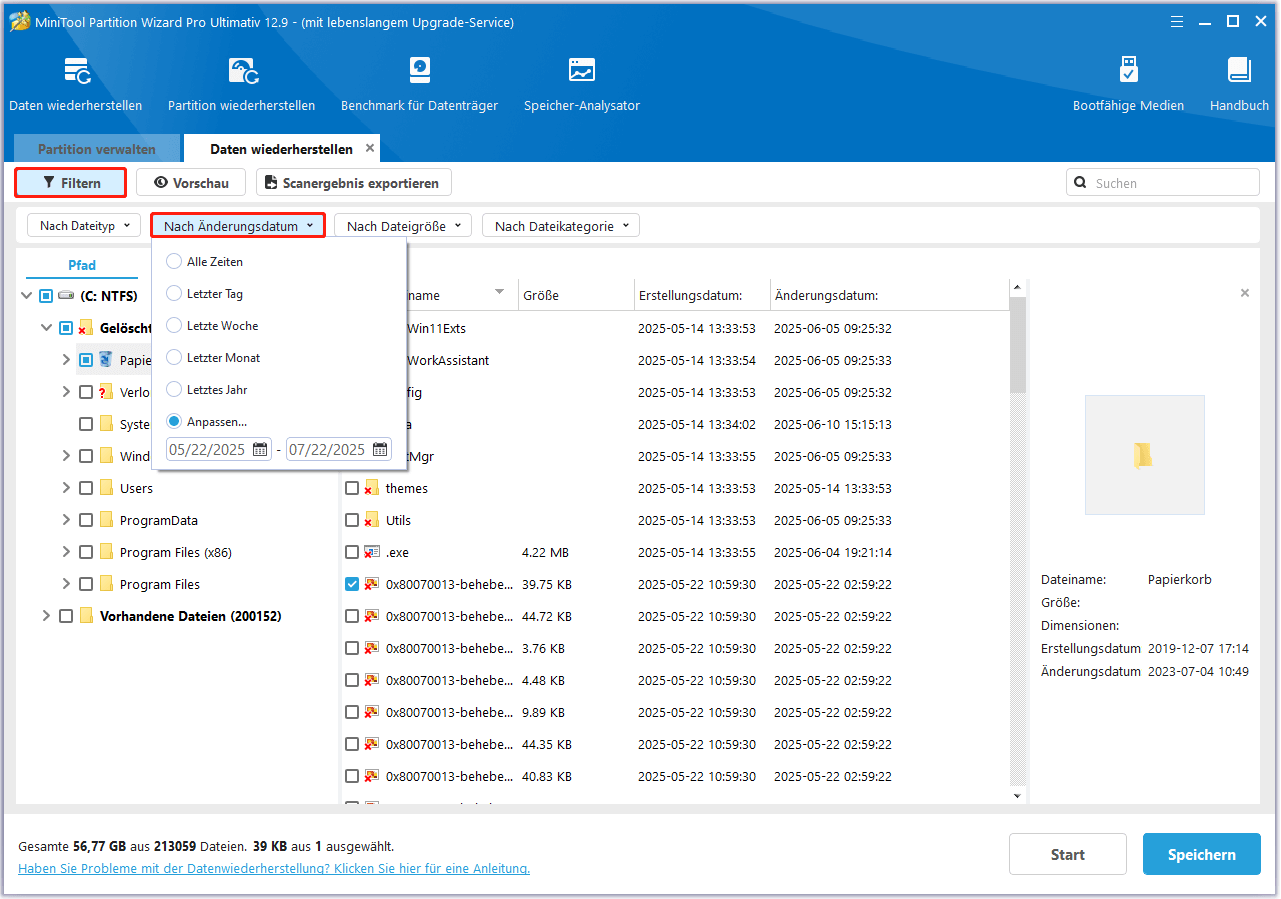Image resolution: width=1281 pixels, height=899 pixels.
Task: Click the Vorschau button
Action: [190, 183]
